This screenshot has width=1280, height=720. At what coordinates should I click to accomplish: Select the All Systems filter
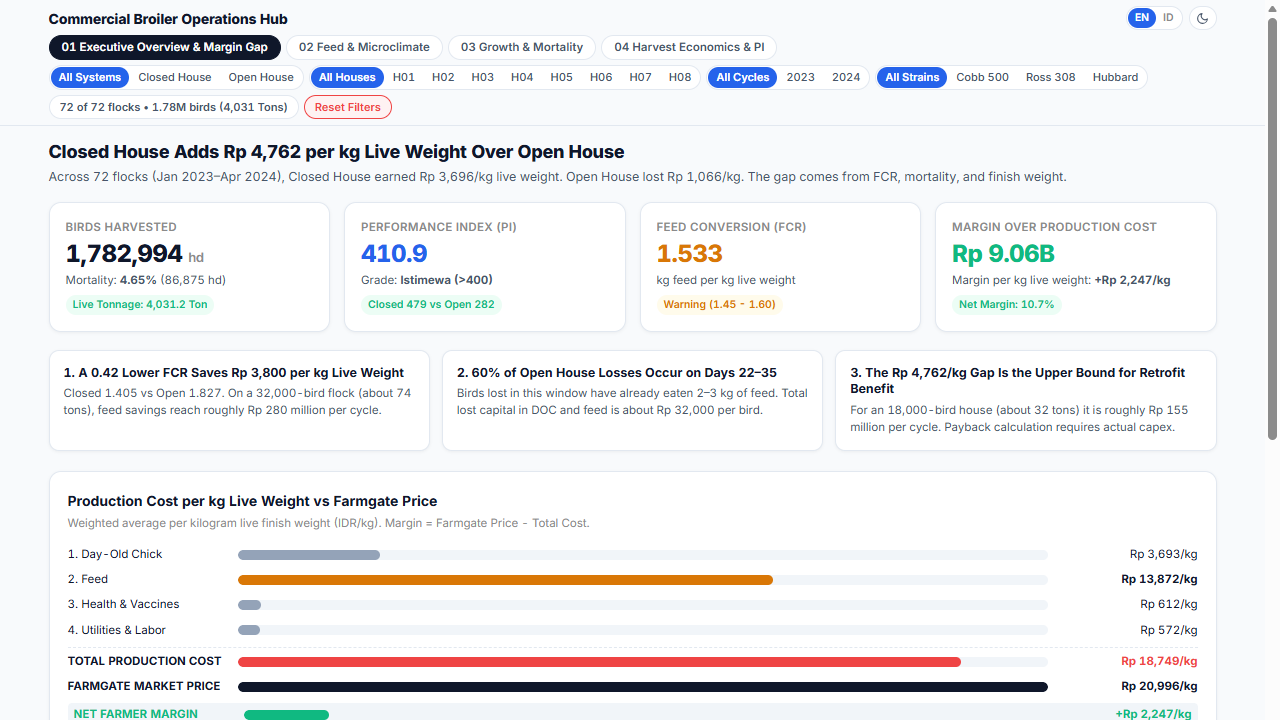(x=90, y=77)
